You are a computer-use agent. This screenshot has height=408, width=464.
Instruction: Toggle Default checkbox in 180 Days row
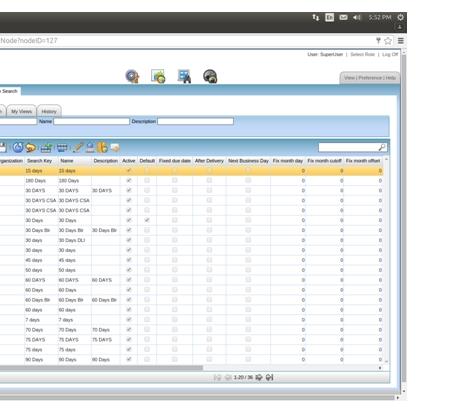[x=147, y=180]
